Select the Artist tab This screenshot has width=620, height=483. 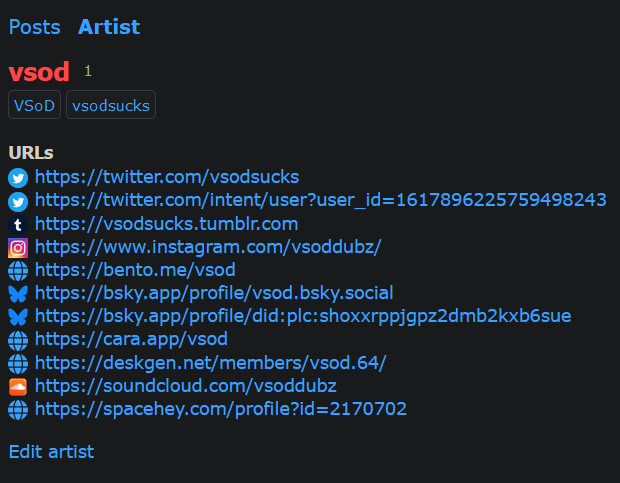pos(109,27)
